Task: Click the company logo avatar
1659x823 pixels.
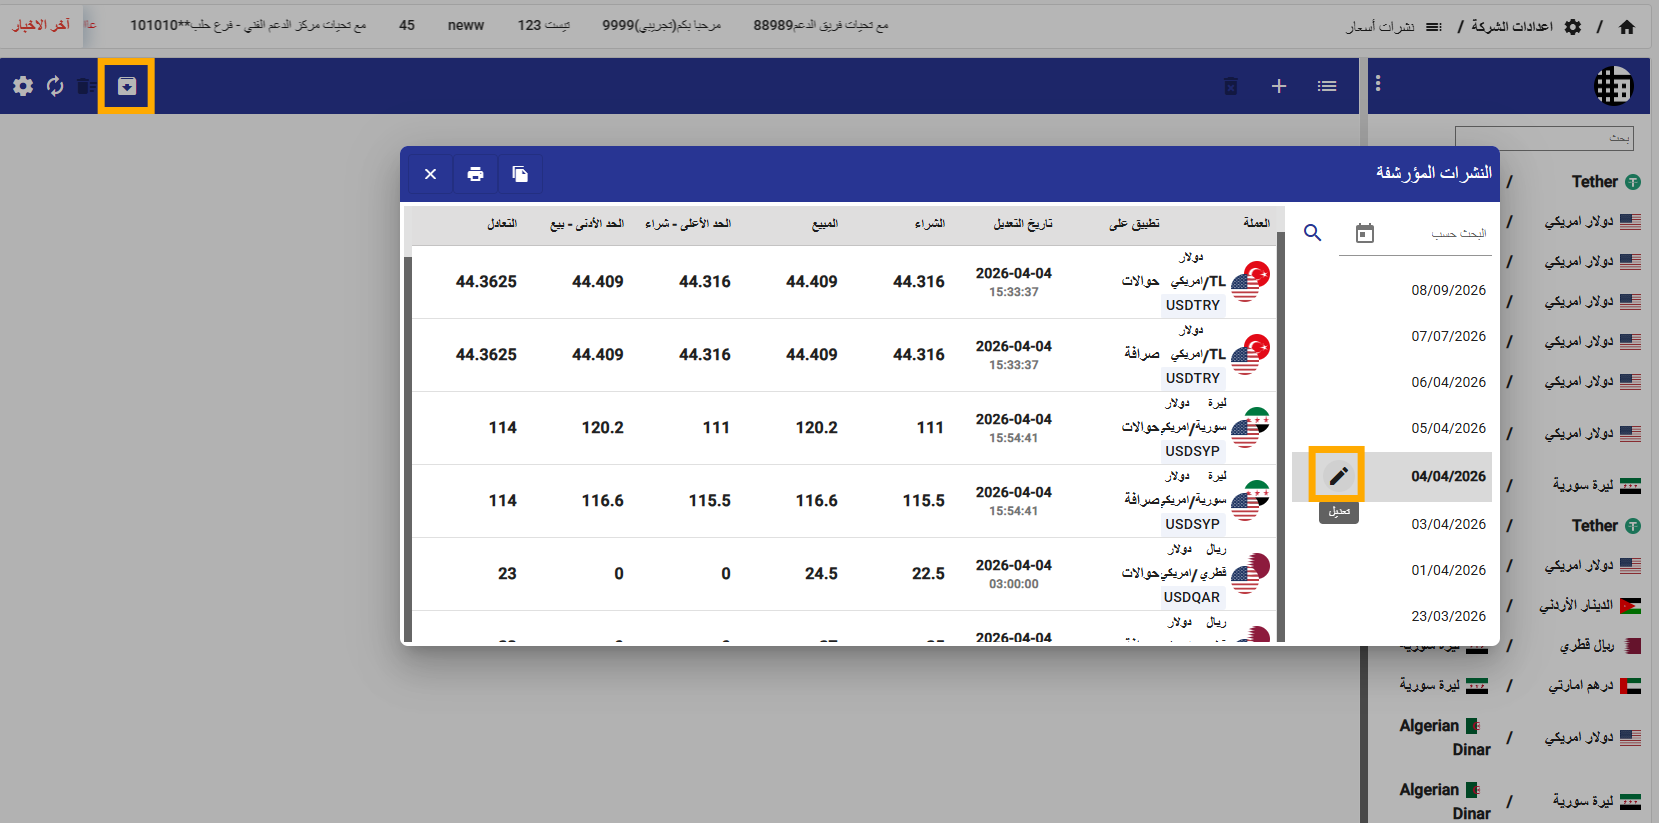Action: (x=1612, y=86)
